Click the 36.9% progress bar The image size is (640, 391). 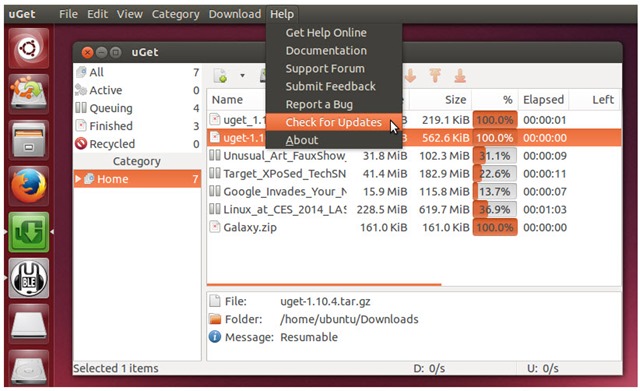tap(495, 209)
